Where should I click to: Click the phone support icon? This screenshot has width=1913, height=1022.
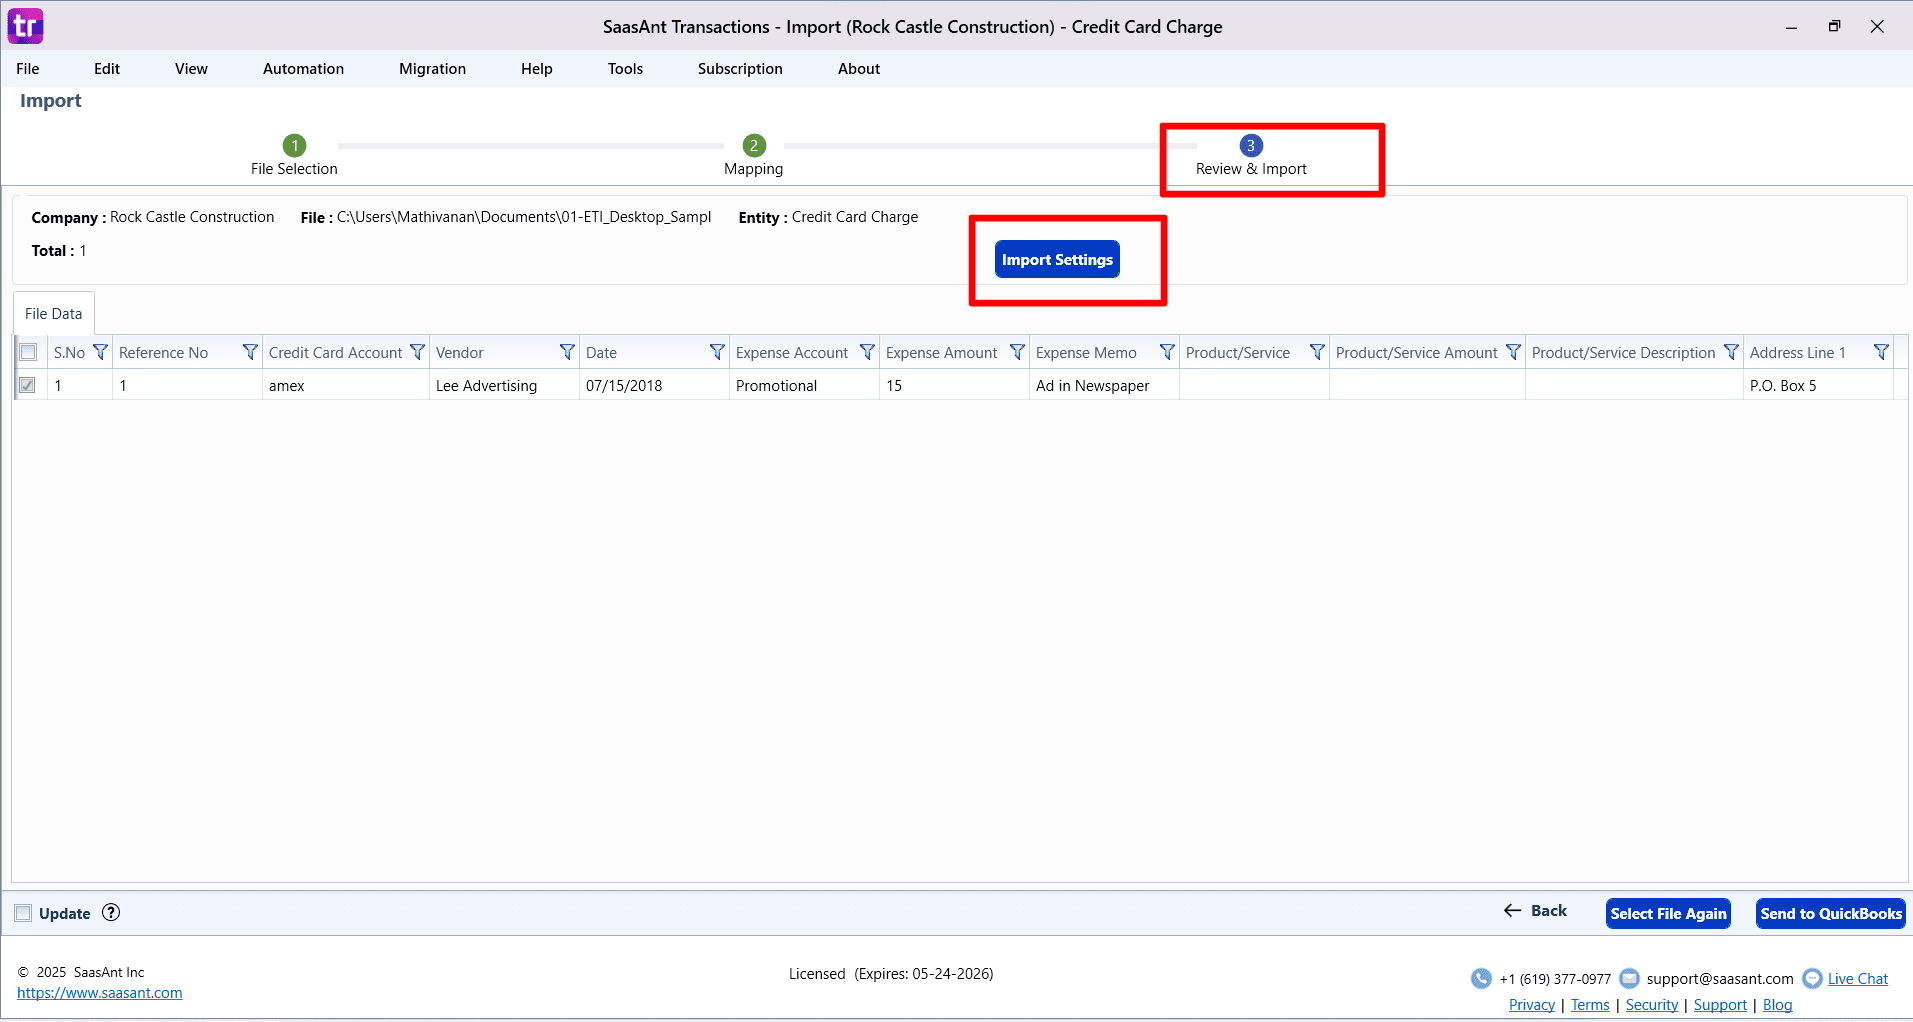click(1481, 978)
